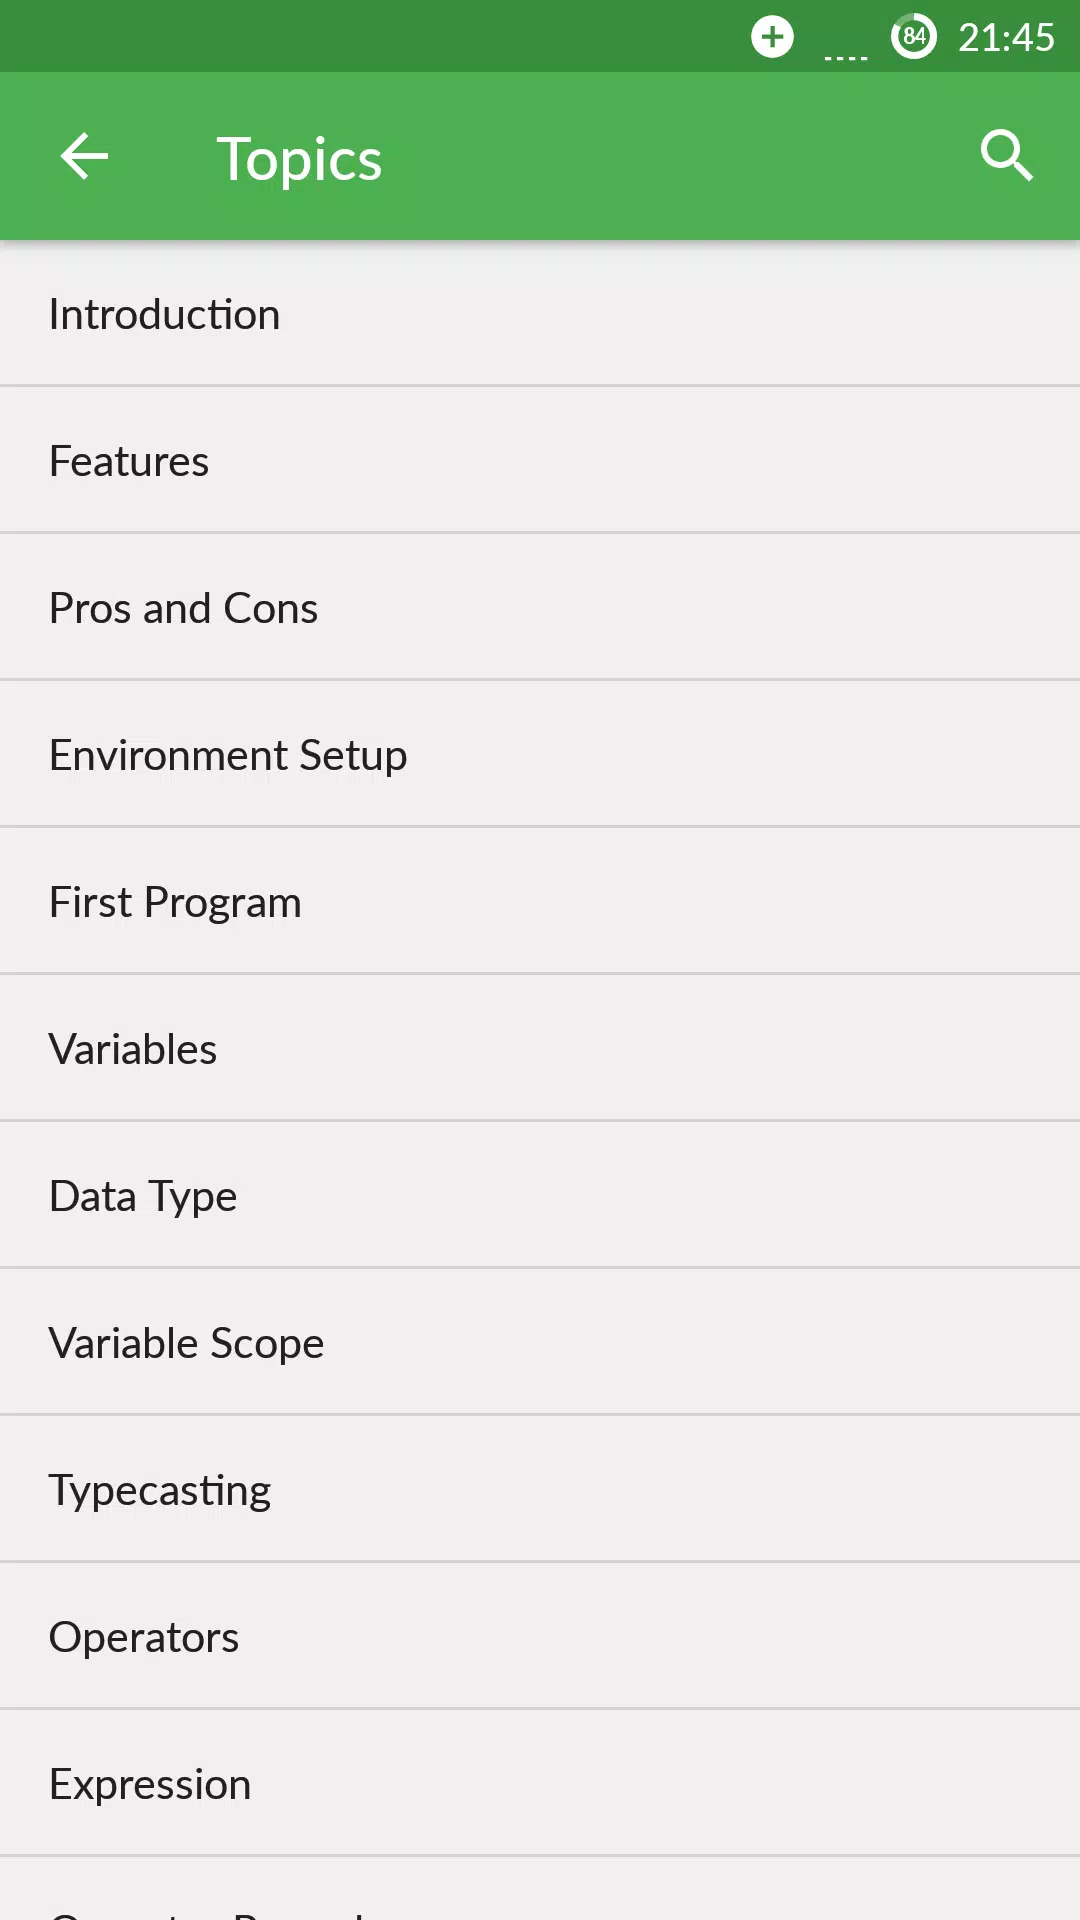Tap the 21:45 clock in status bar
Screen dimensions: 1080x1920
1006,38
